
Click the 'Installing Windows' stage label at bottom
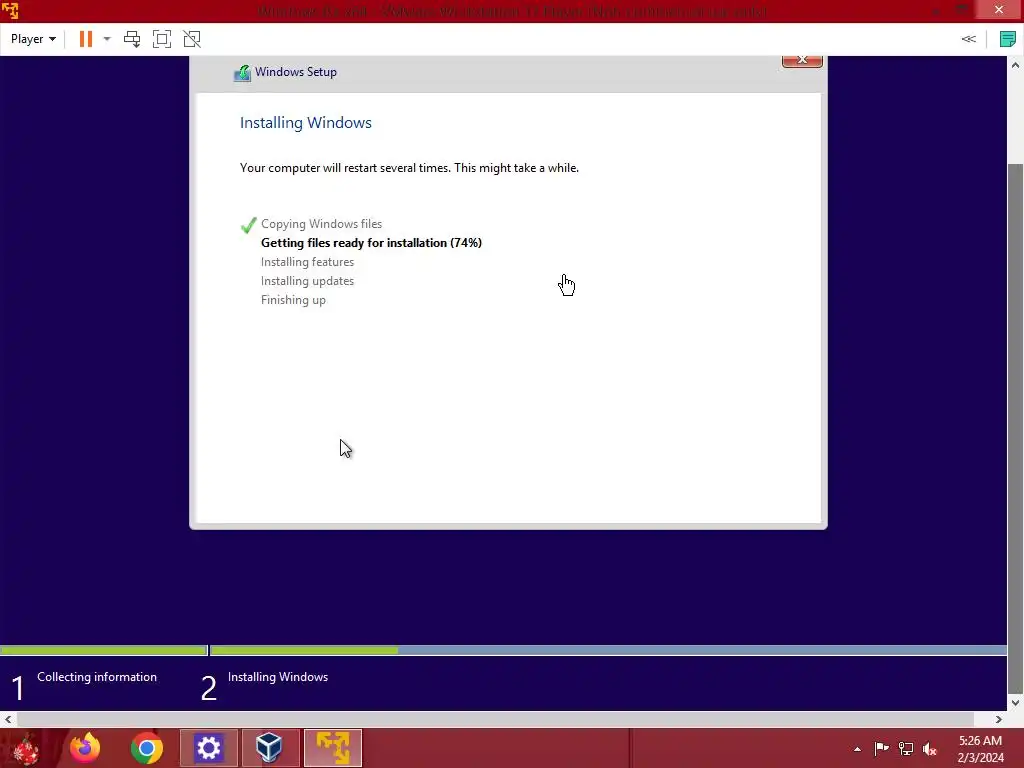pos(278,677)
